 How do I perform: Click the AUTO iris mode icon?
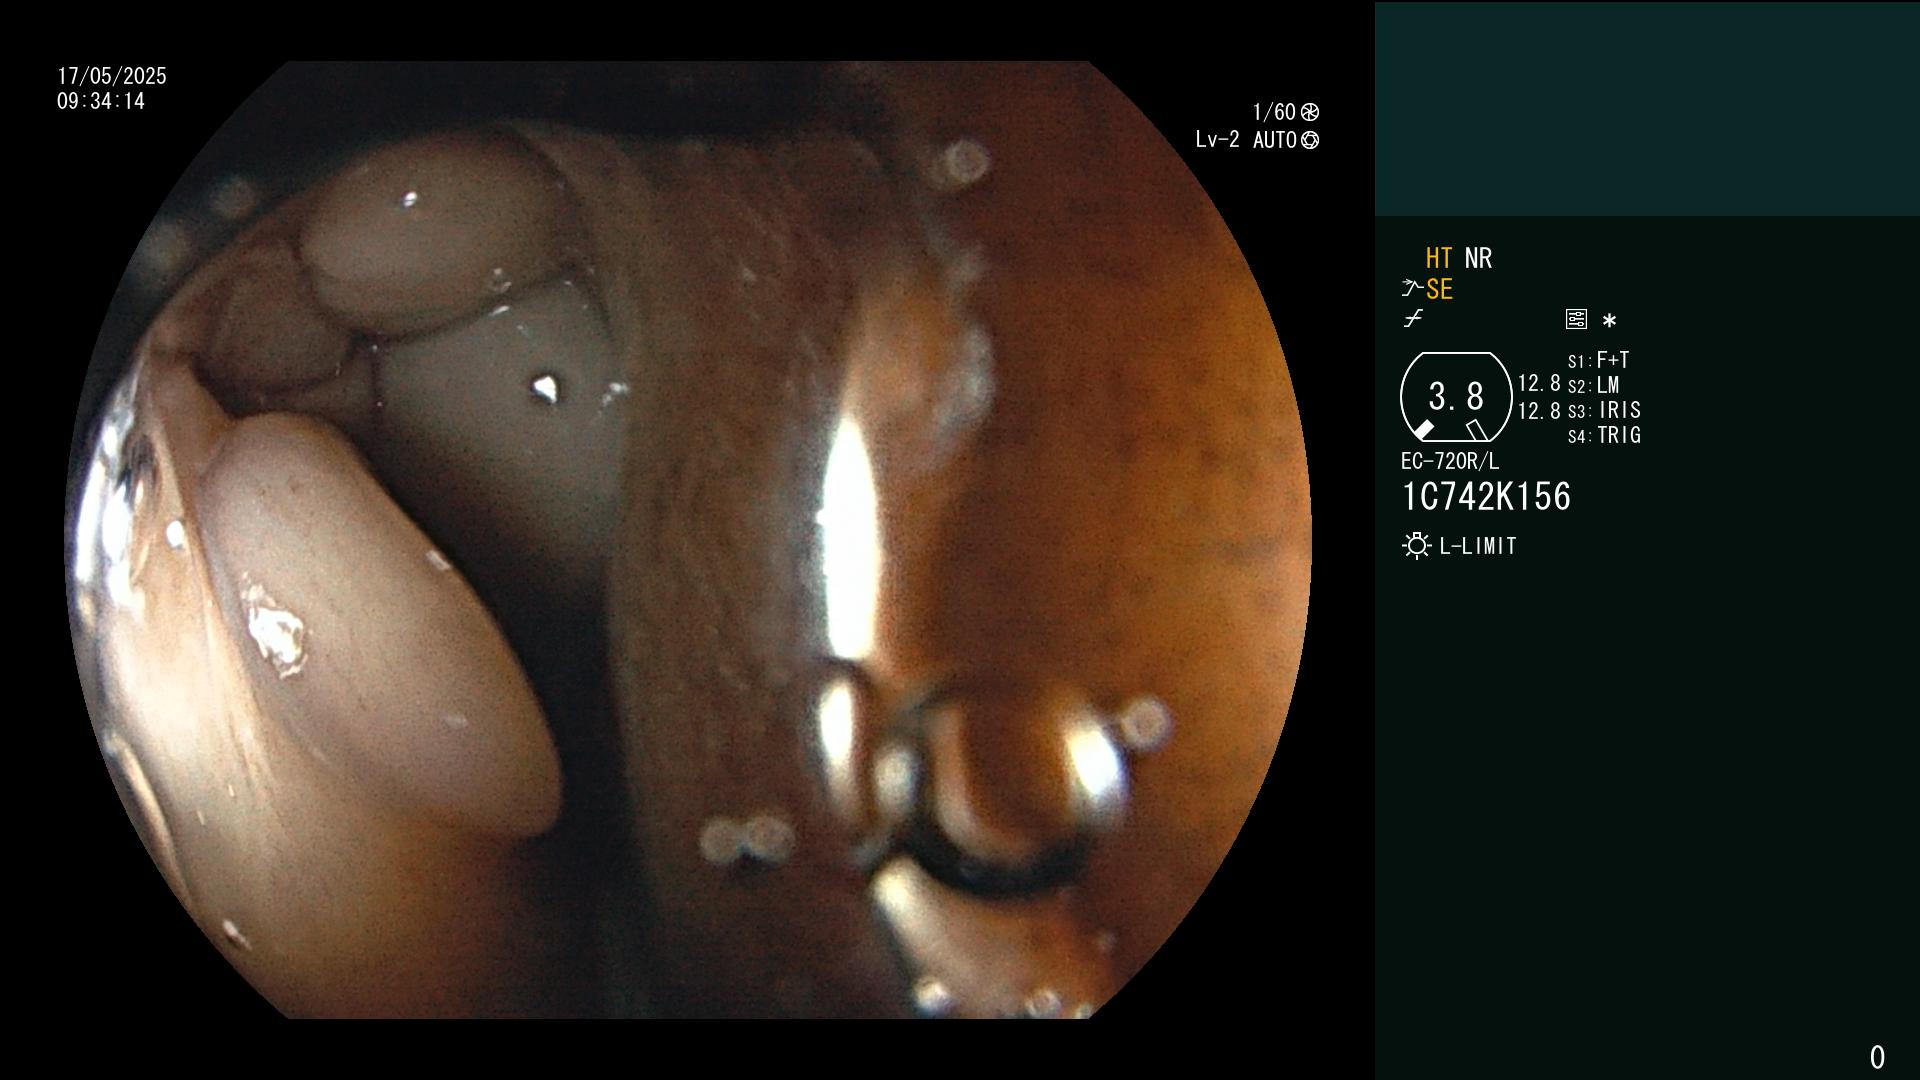[x=1310, y=140]
